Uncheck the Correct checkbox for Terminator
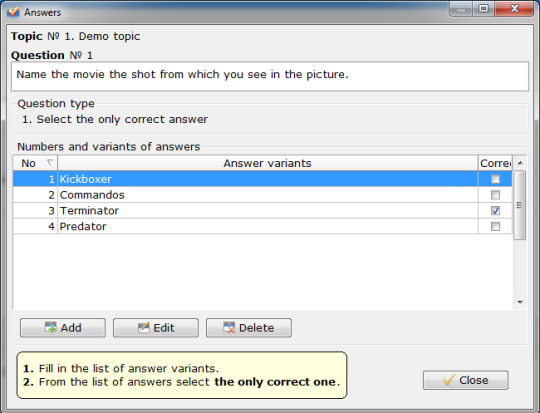This screenshot has width=540, height=413. [495, 210]
